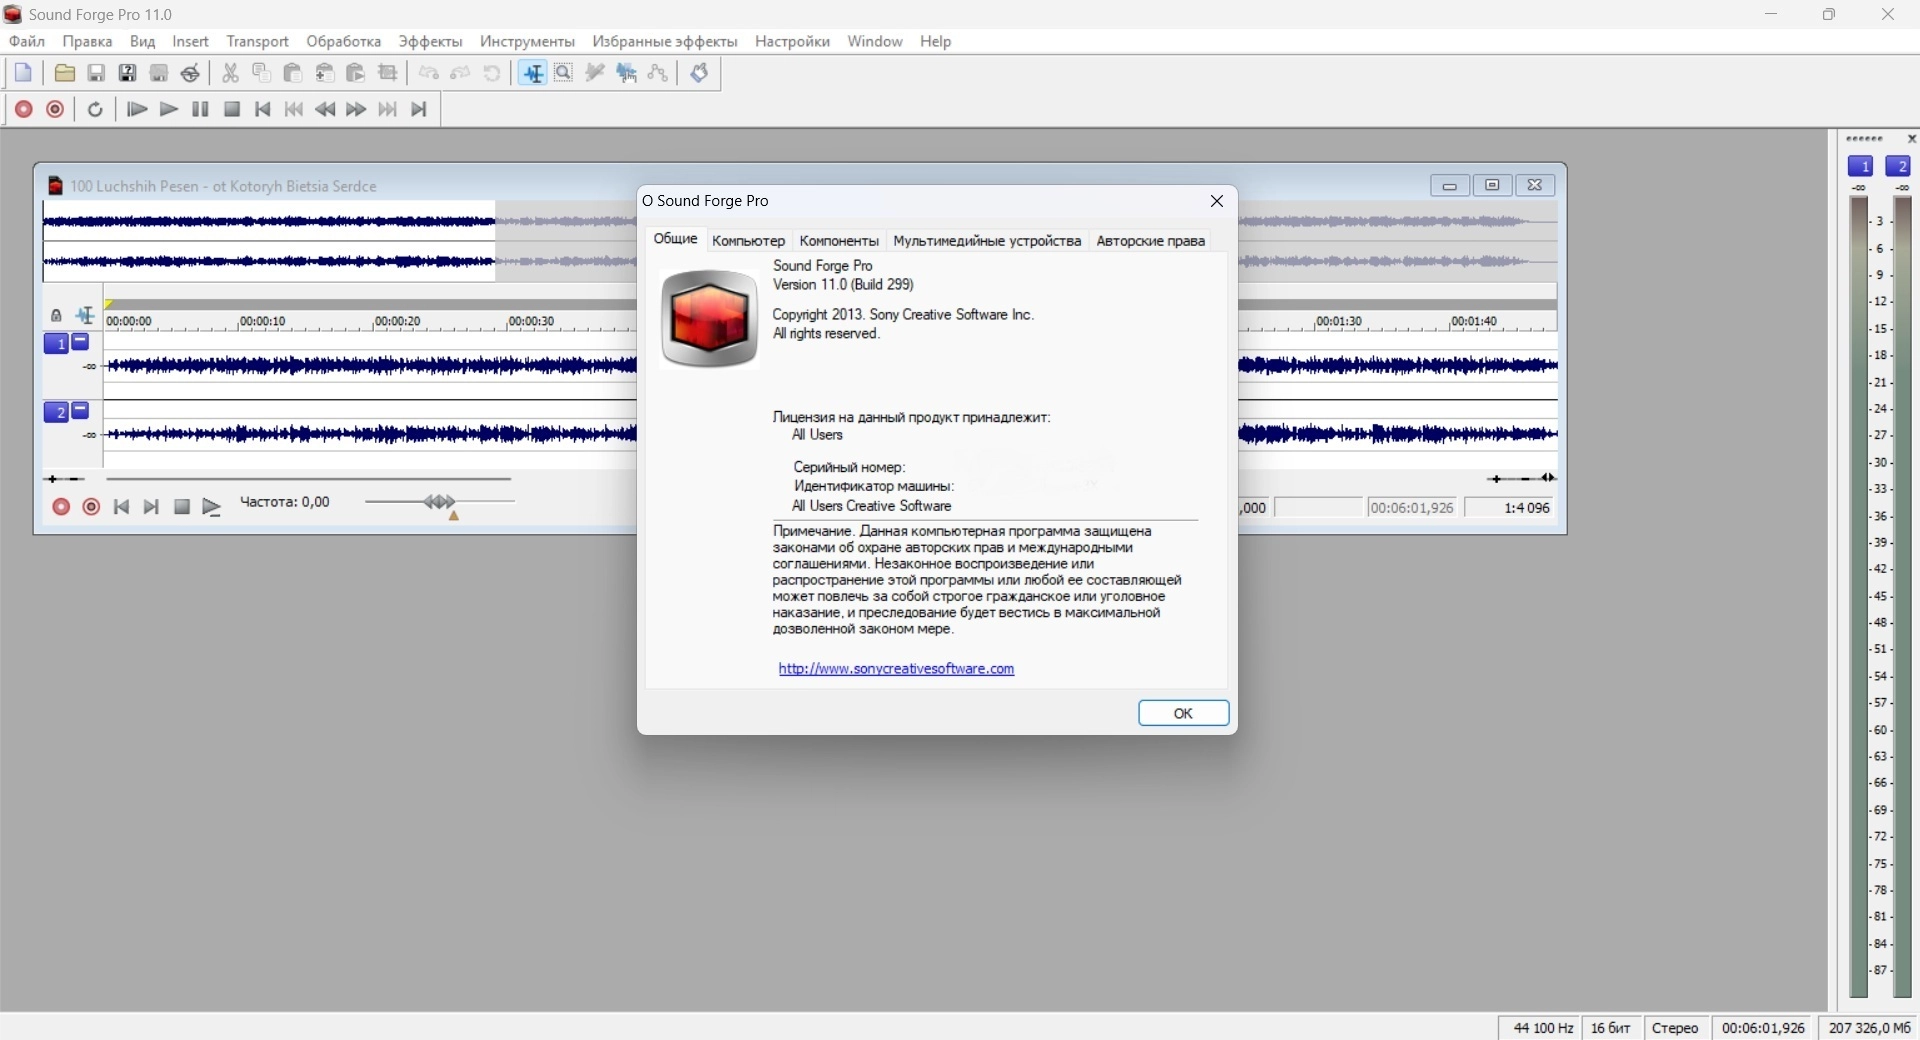Toggle the lock icon beside the time ruler
Image resolution: width=1920 pixels, height=1040 pixels.
click(56, 316)
